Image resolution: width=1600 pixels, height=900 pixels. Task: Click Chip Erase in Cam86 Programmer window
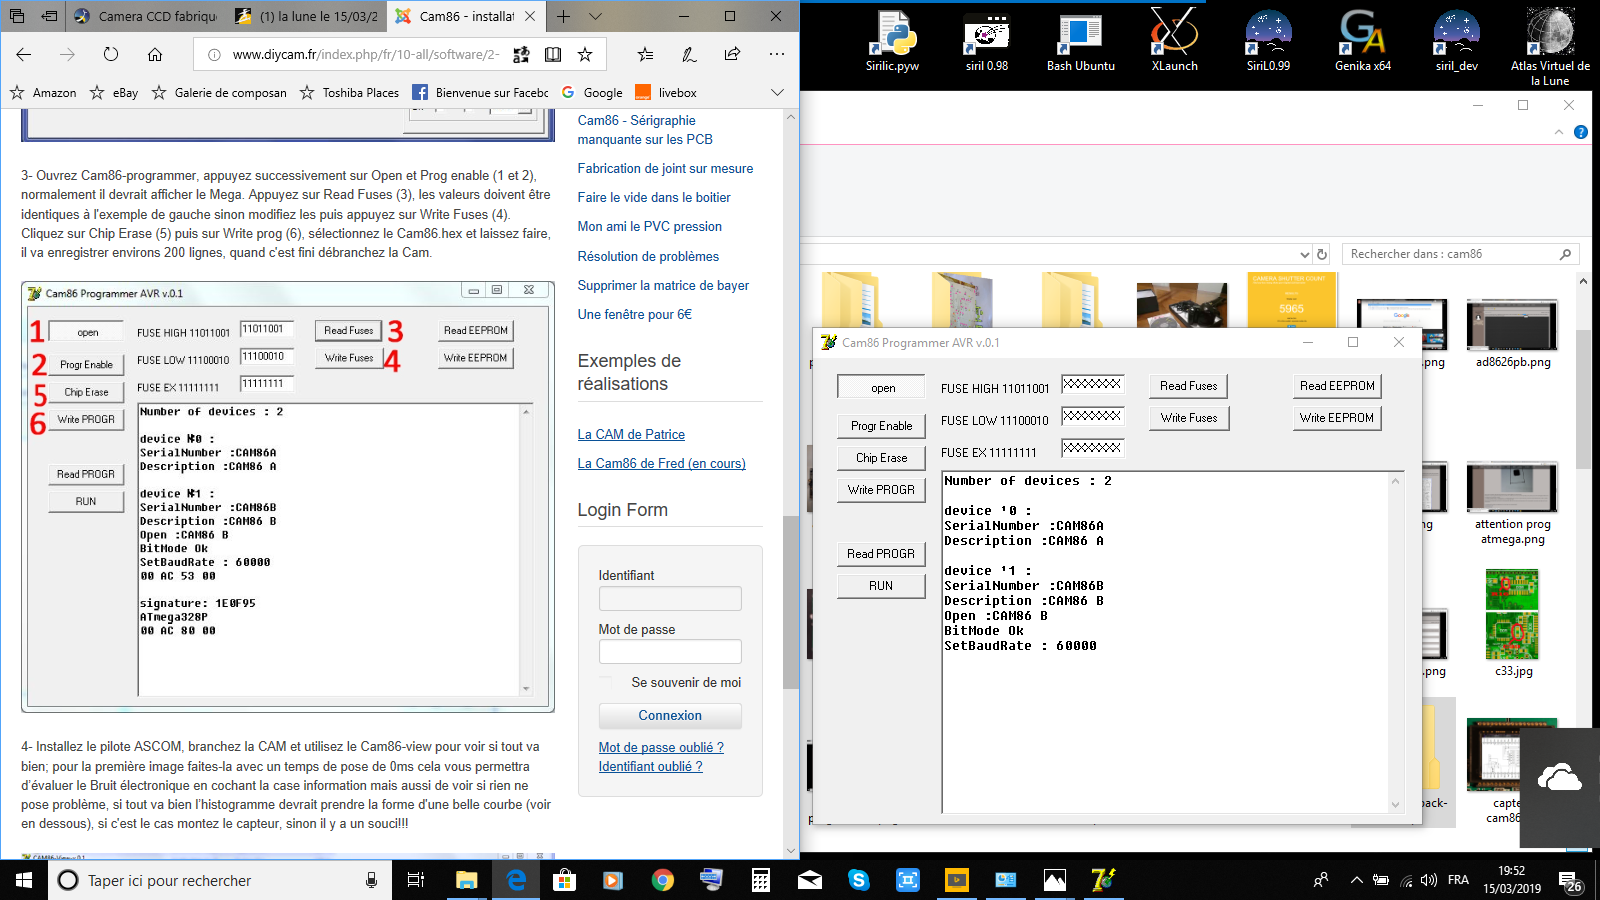click(x=881, y=457)
